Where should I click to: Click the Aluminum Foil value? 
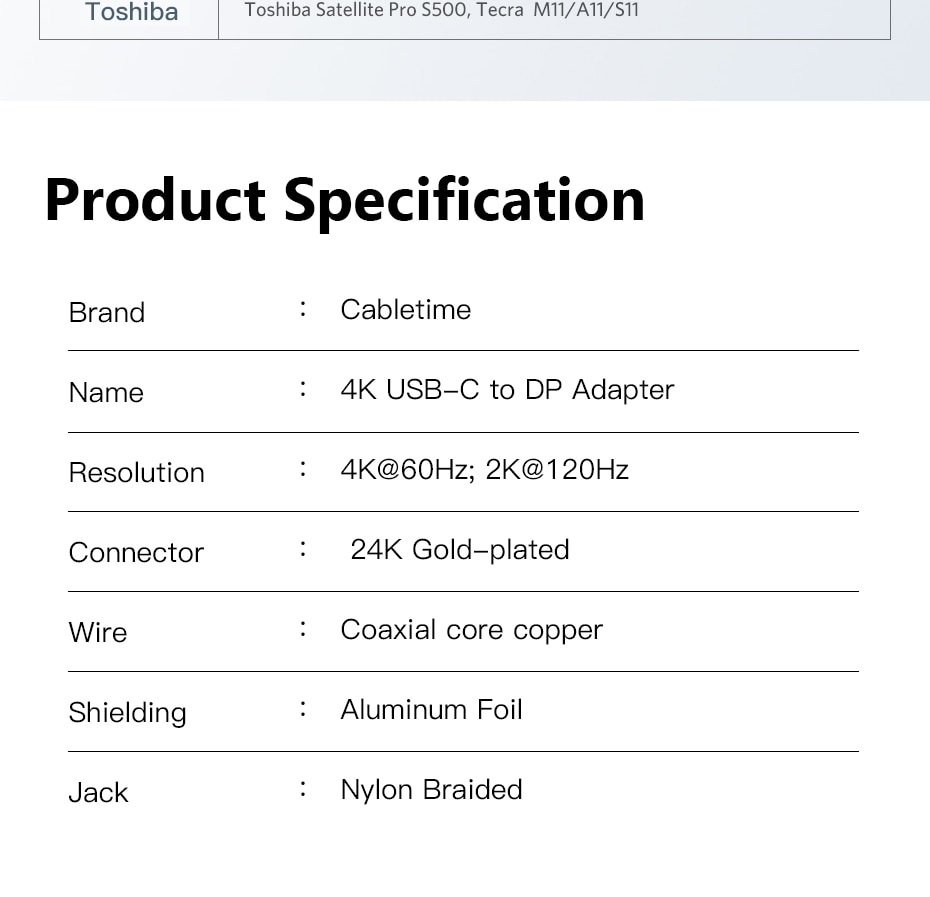coord(431,710)
